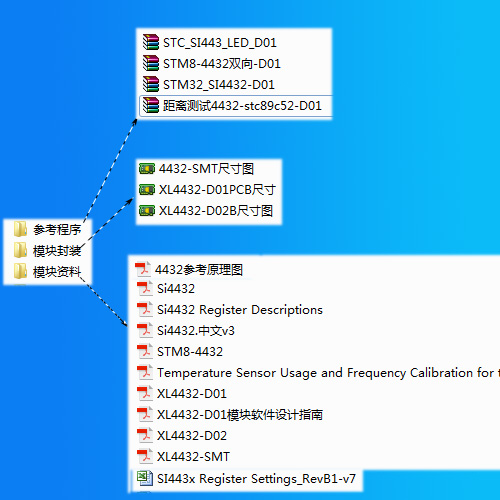Select the 4432-SMT尺寸图 PCB file icon
This screenshot has height=500, width=500.
(147, 169)
